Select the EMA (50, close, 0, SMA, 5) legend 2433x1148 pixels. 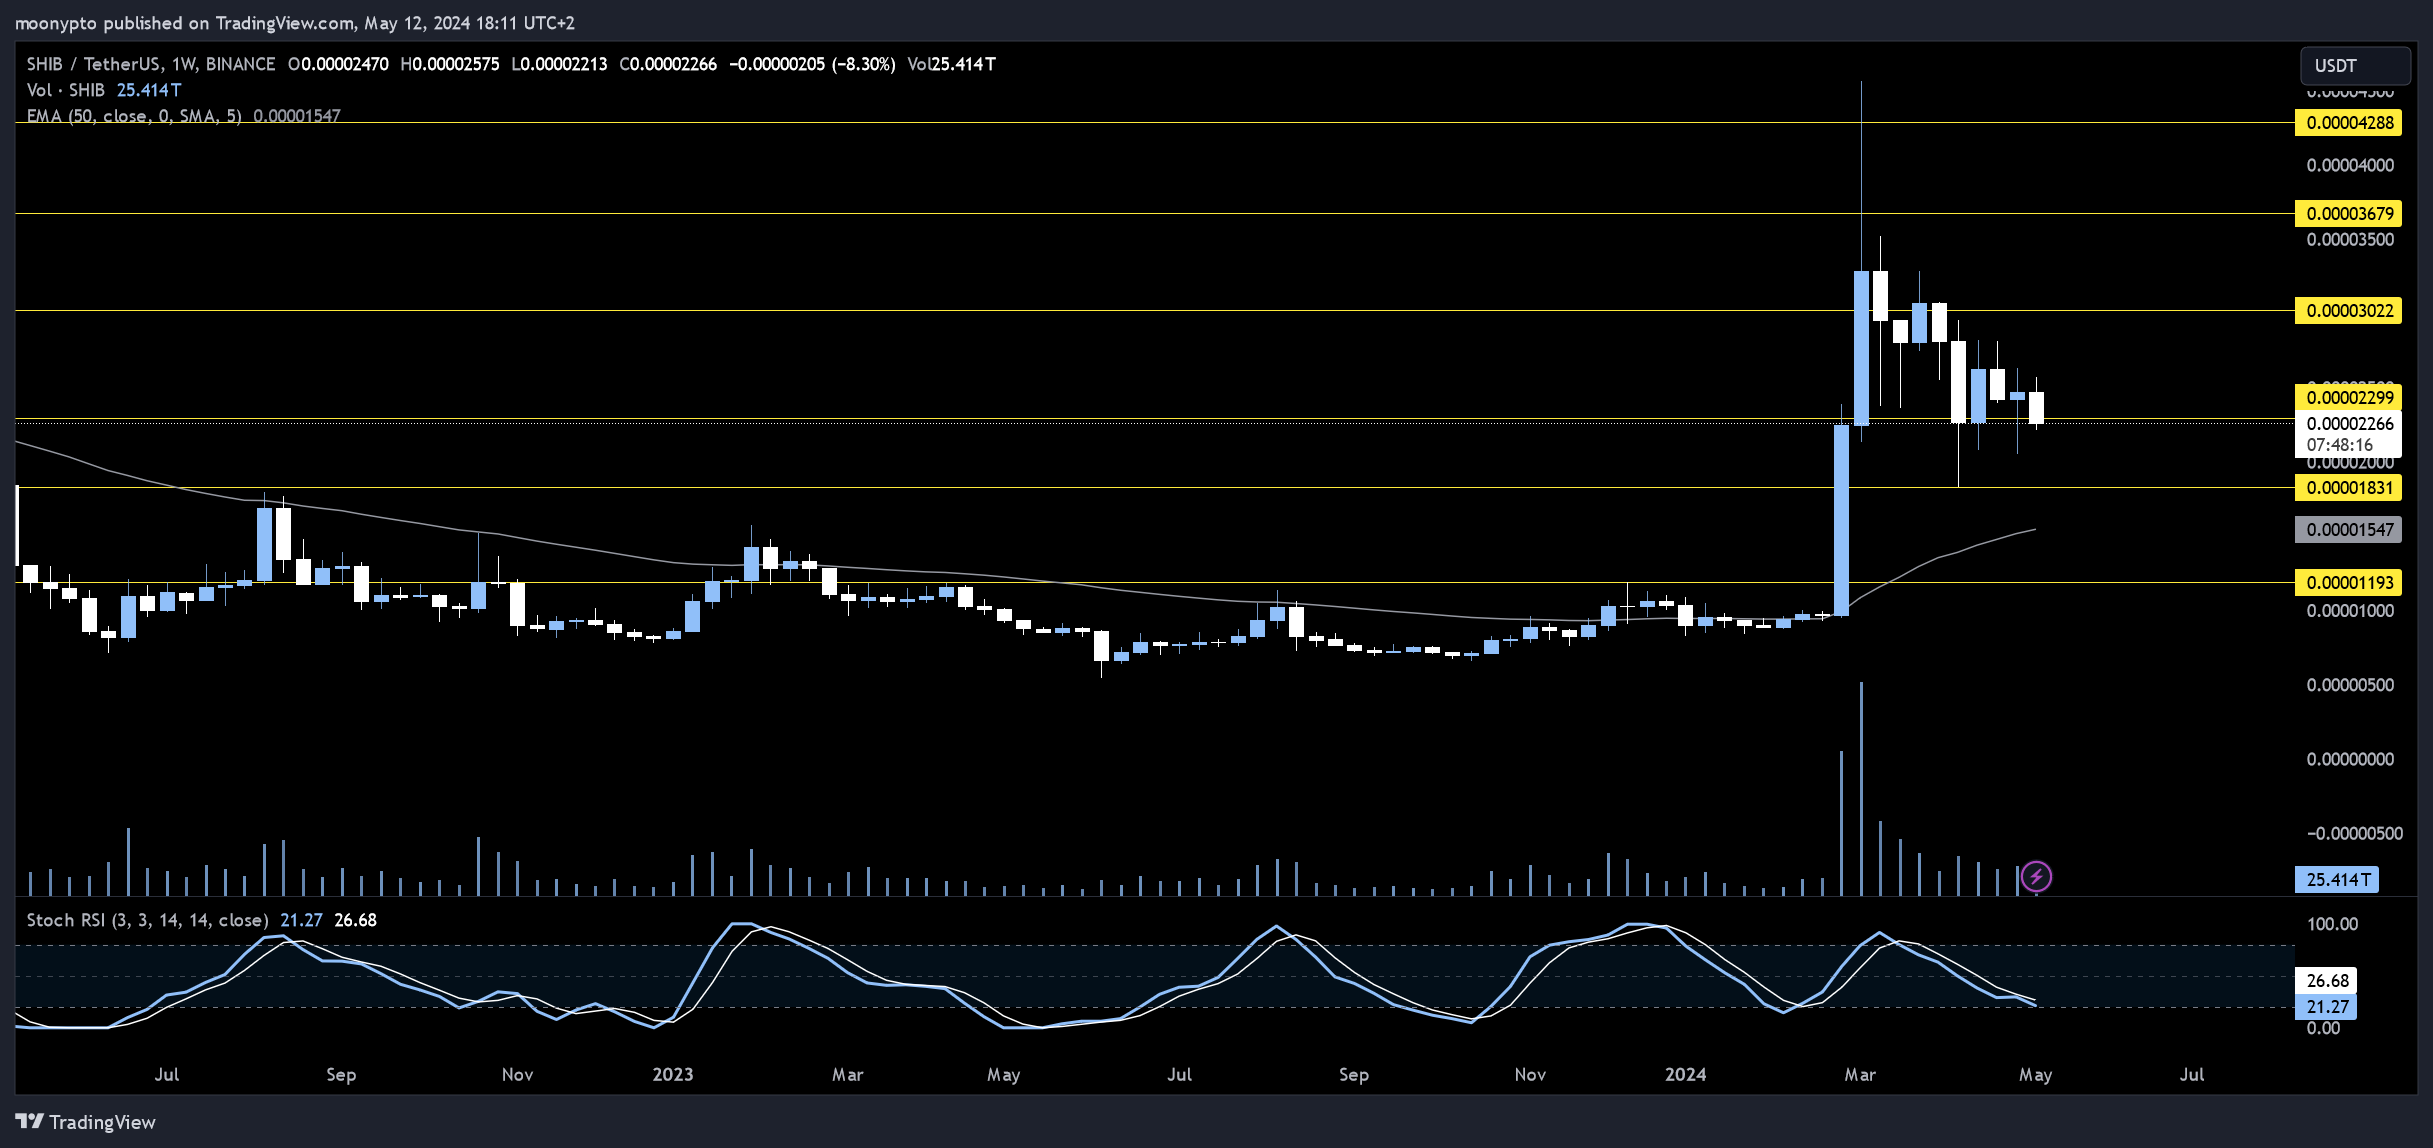134,116
